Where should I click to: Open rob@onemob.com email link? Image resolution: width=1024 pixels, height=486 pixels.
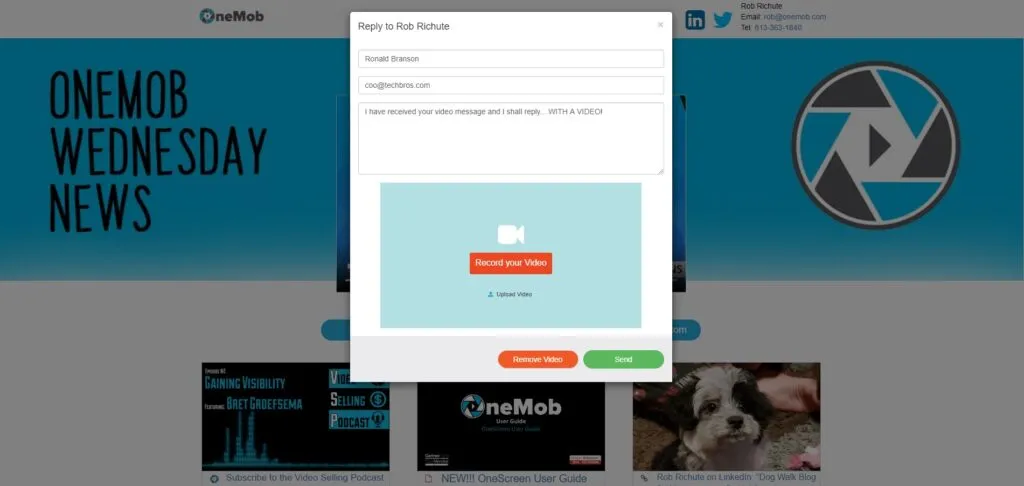(x=795, y=17)
